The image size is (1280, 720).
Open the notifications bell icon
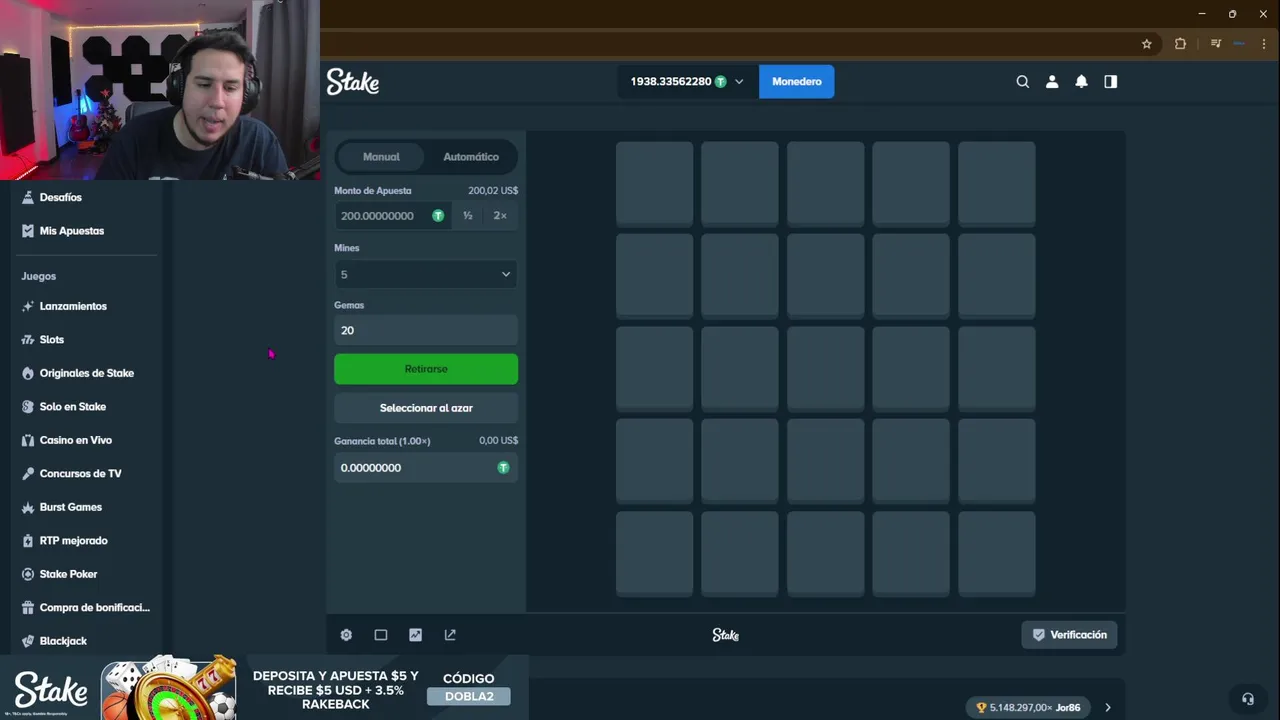click(1081, 82)
